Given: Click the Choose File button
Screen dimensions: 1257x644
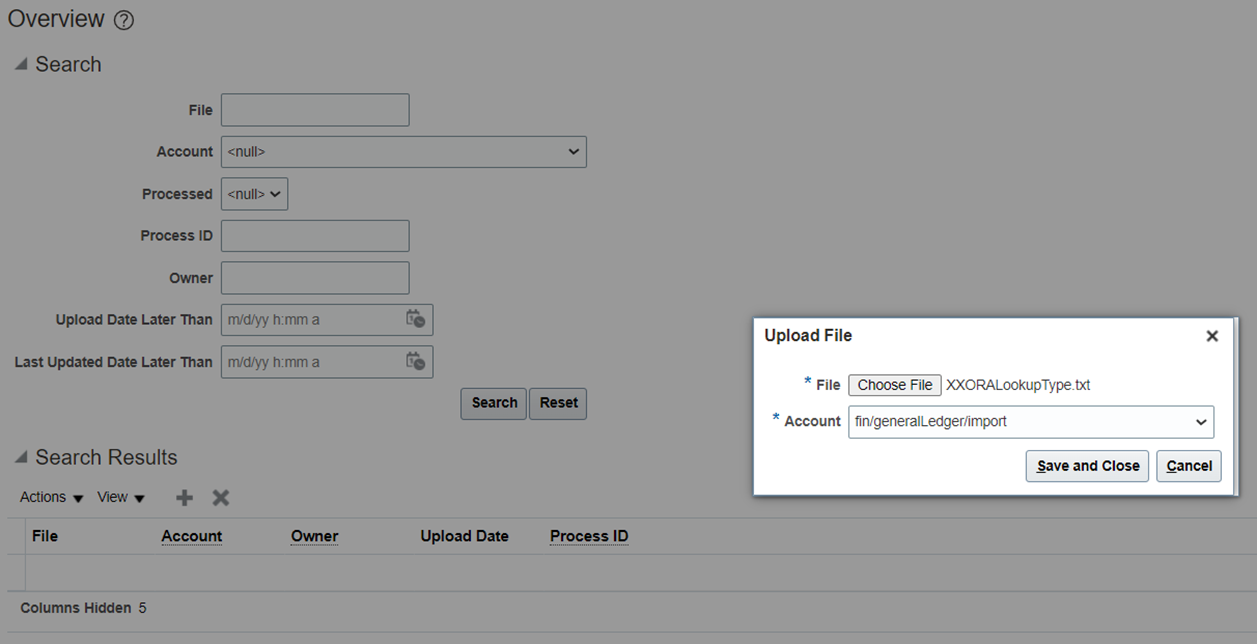Looking at the screenshot, I should pyautogui.click(x=894, y=384).
